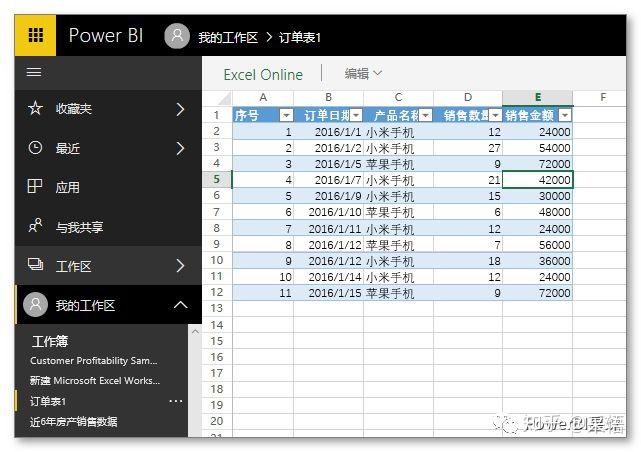Click the workspace icon beside 工作区
641x452 pixels.
pyautogui.click(x=35, y=264)
